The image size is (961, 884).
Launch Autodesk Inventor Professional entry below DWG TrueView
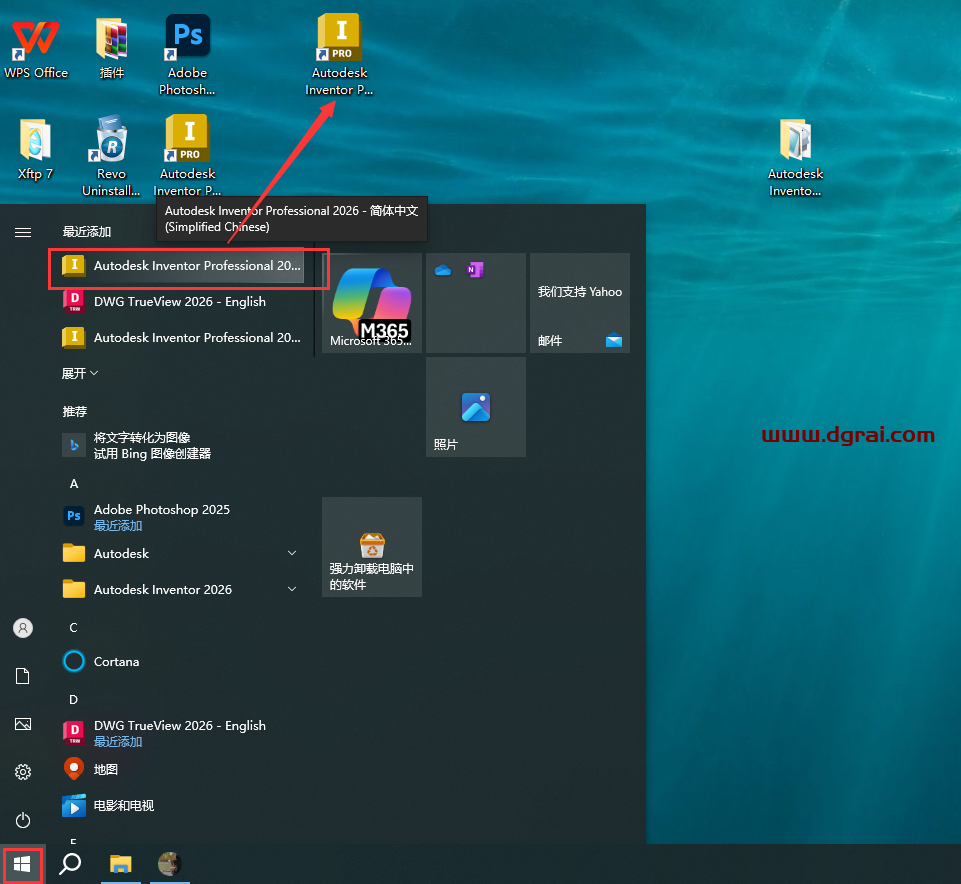pyautogui.click(x=182, y=338)
